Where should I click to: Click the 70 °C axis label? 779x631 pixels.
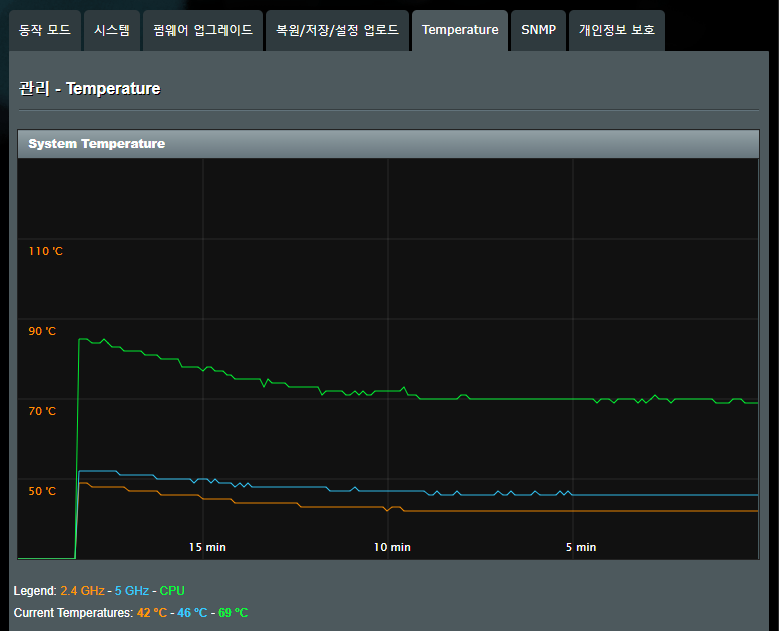[42, 411]
